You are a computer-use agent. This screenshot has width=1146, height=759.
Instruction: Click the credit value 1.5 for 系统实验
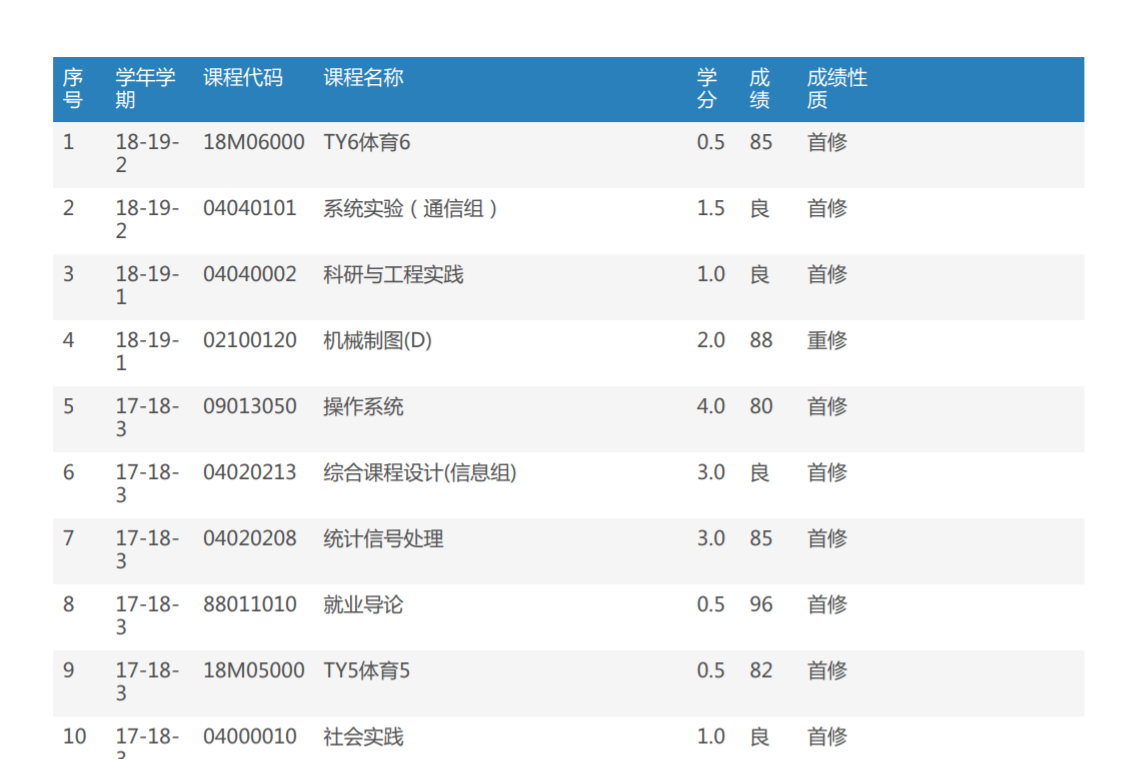point(710,208)
